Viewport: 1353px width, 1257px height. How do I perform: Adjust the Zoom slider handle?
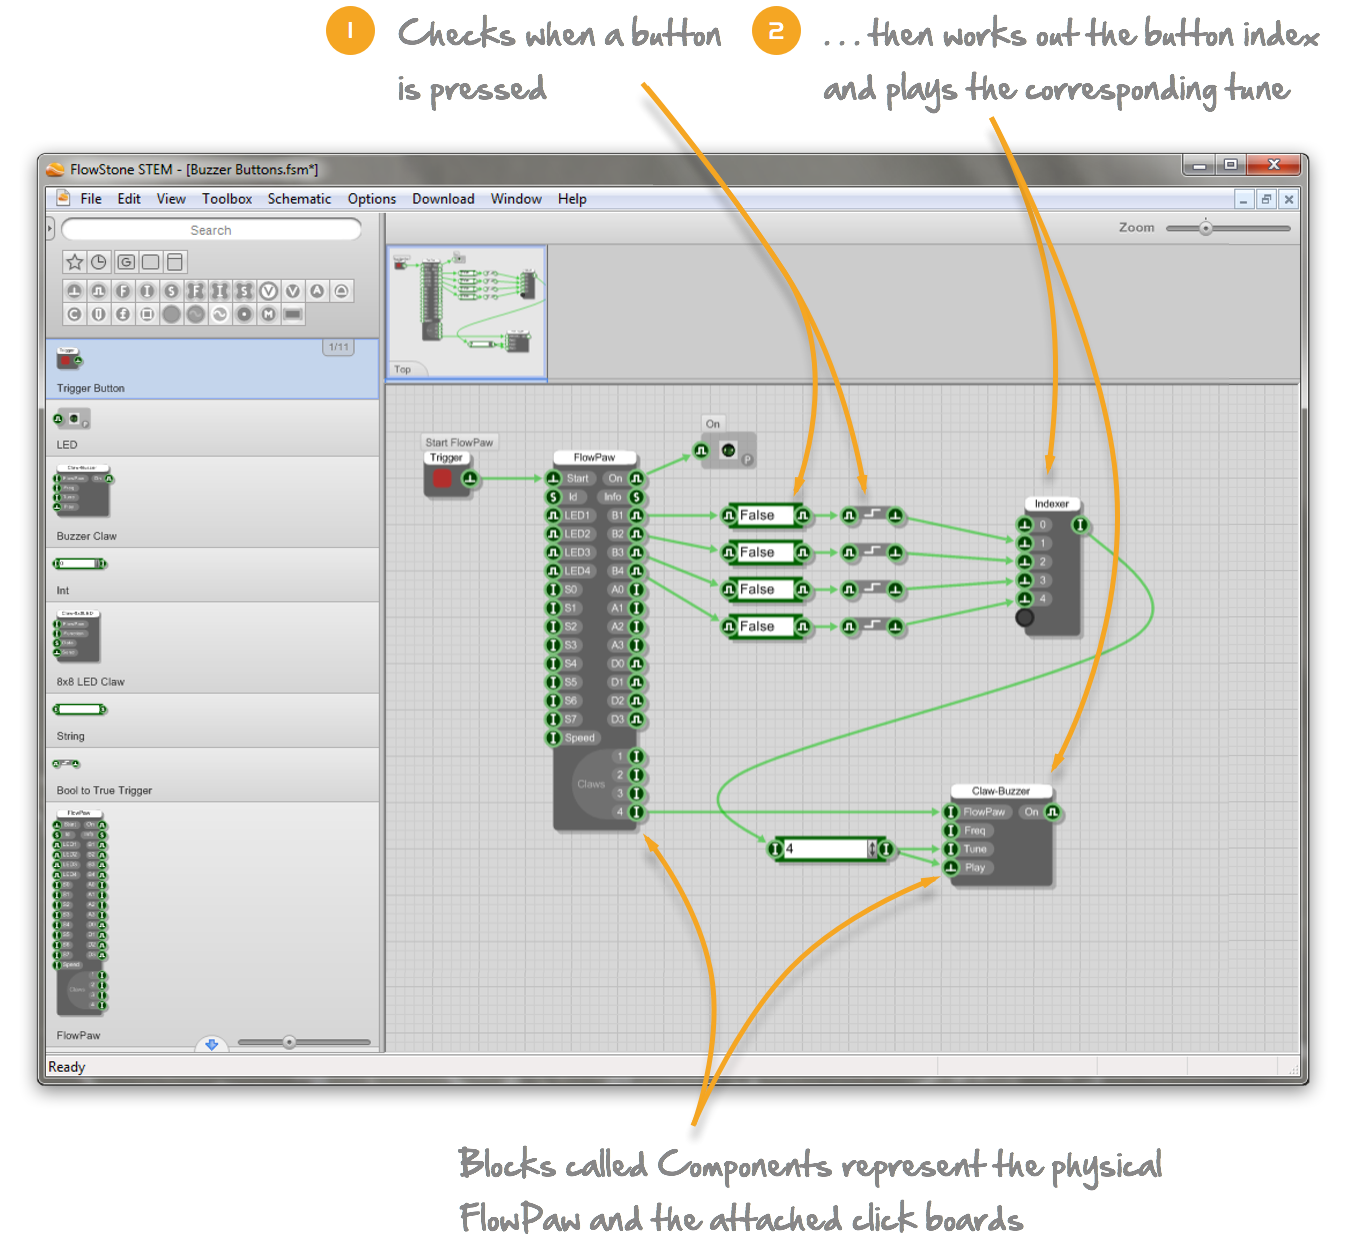pos(1206,228)
